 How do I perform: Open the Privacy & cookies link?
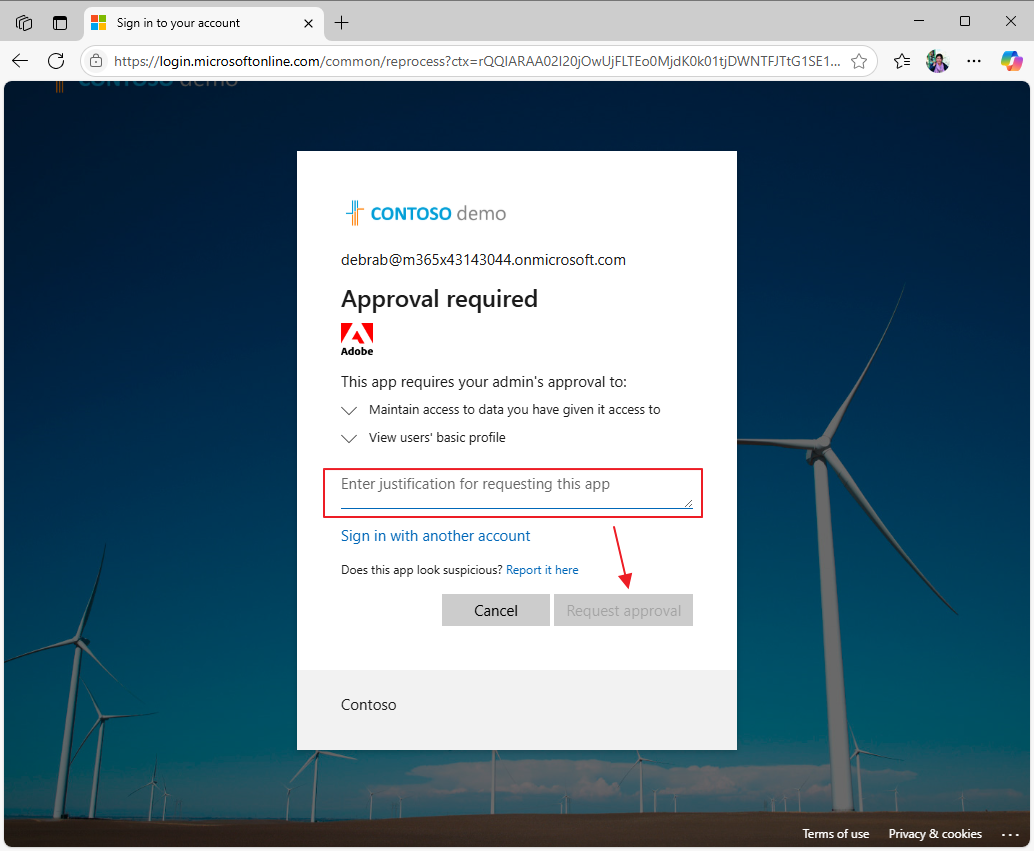pyautogui.click(x=935, y=834)
